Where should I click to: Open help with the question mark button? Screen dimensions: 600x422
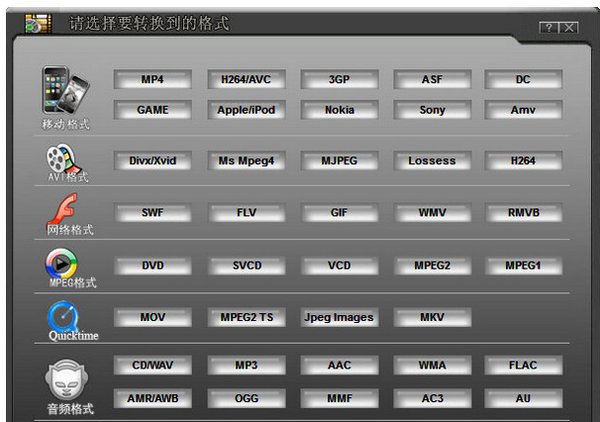pyautogui.click(x=549, y=28)
